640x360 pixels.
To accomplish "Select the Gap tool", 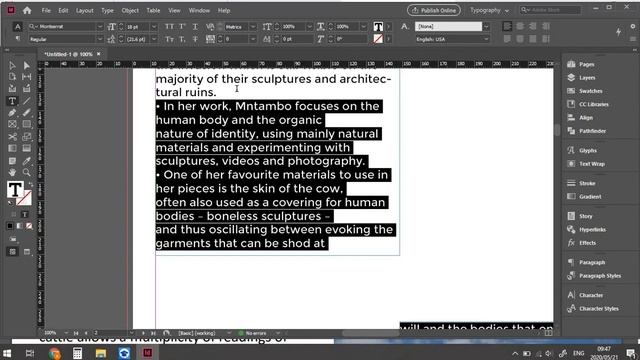I will [27, 77].
